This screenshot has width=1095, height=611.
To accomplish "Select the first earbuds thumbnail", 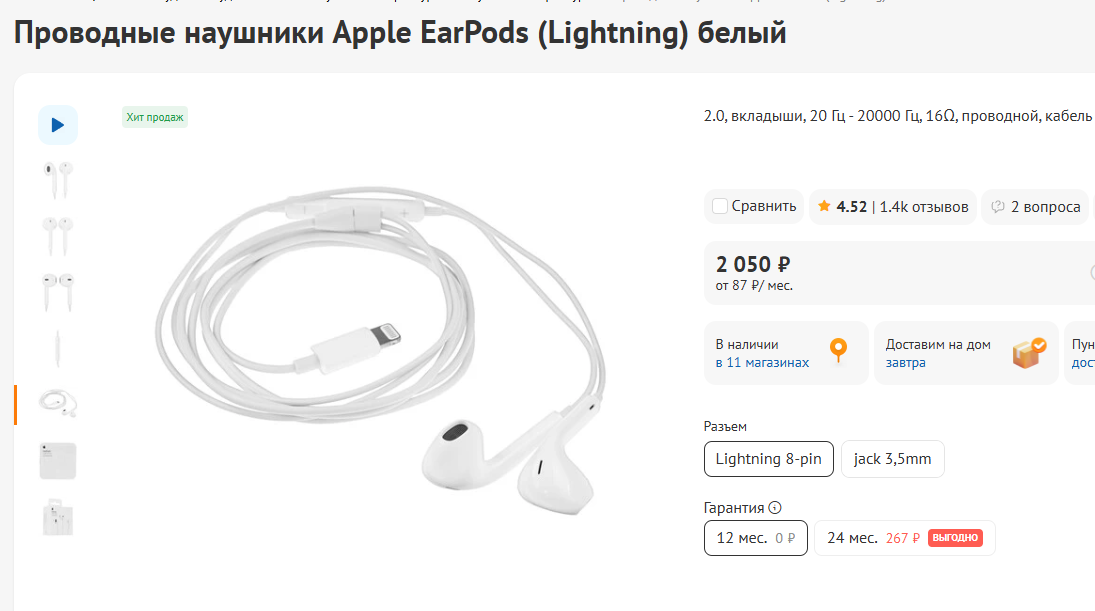I will click(x=58, y=180).
